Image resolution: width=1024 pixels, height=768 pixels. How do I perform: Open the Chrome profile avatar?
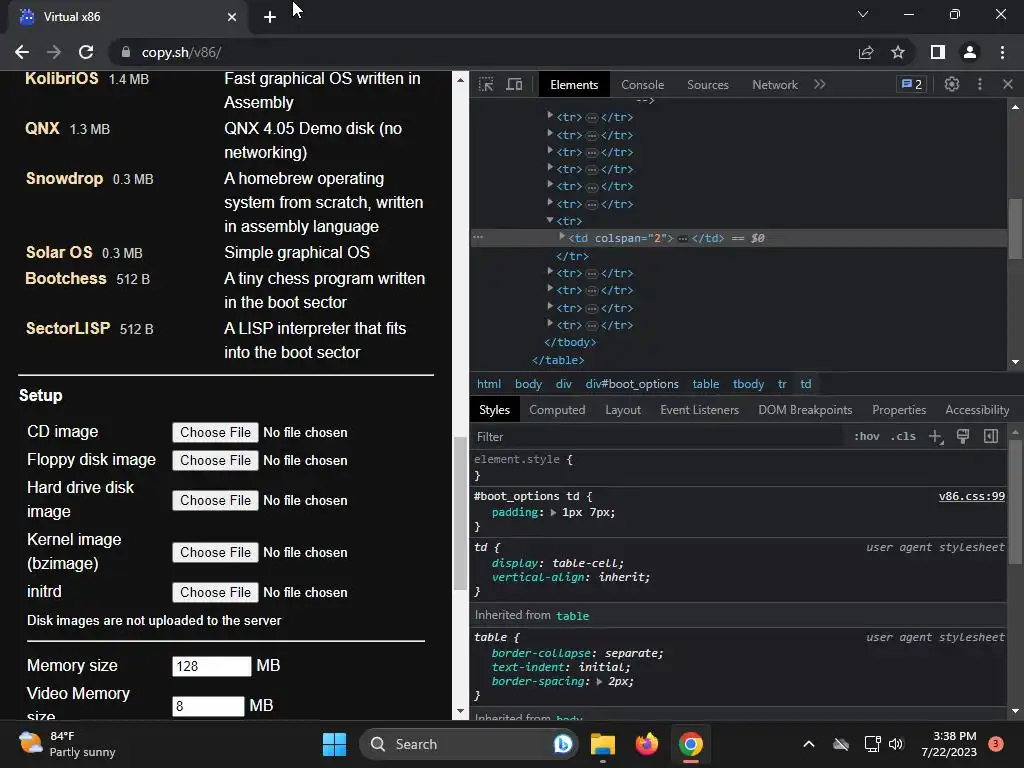tap(970, 52)
